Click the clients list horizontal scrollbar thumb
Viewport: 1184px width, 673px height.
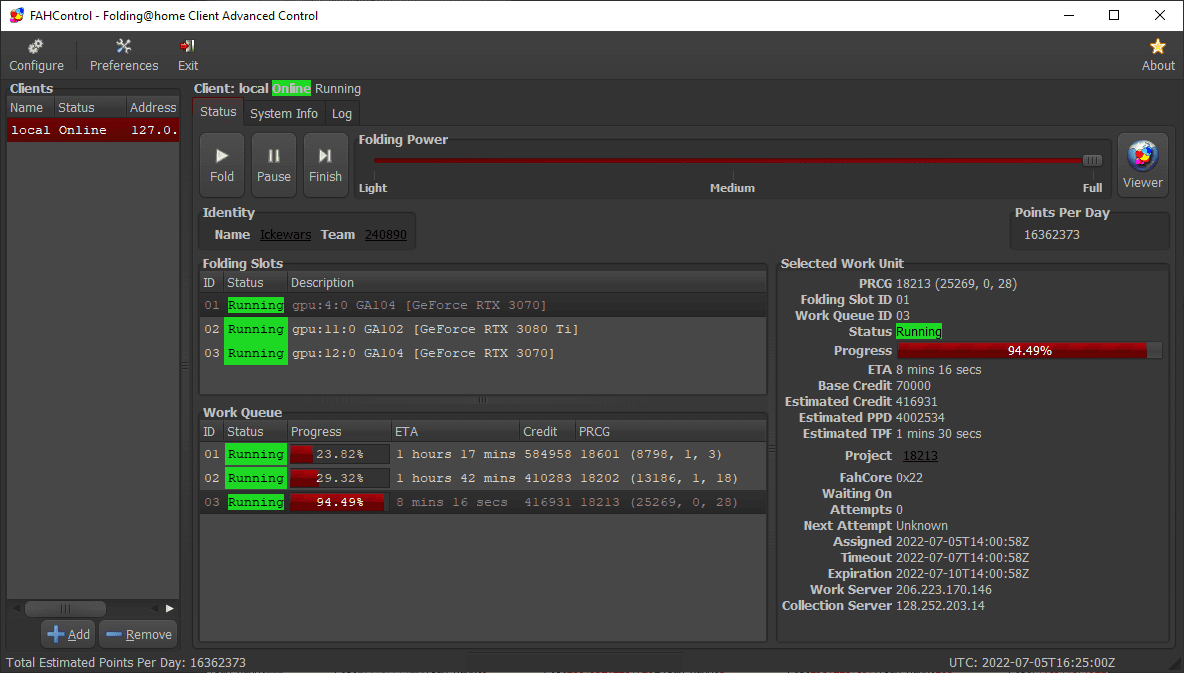(65, 609)
